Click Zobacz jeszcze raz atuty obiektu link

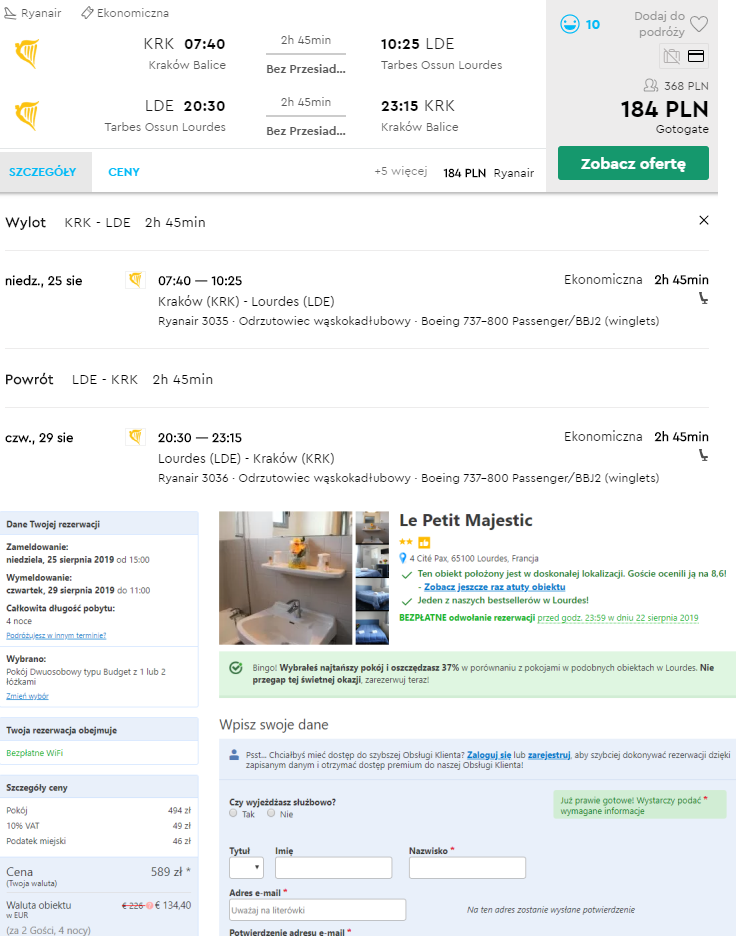coord(495,587)
